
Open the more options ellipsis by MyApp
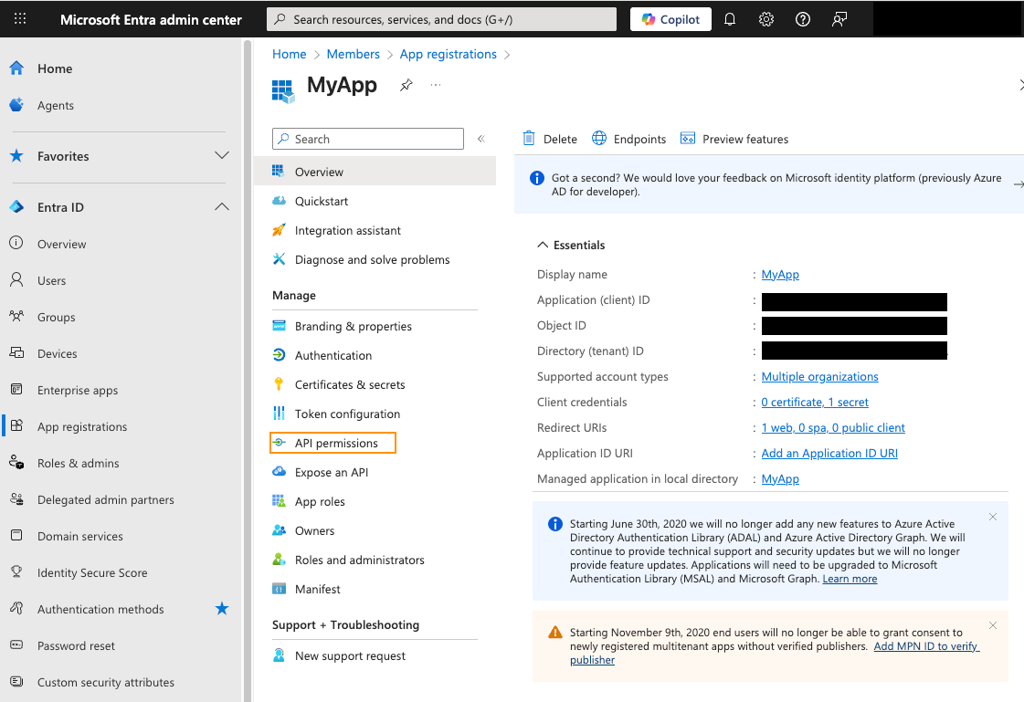(x=436, y=85)
